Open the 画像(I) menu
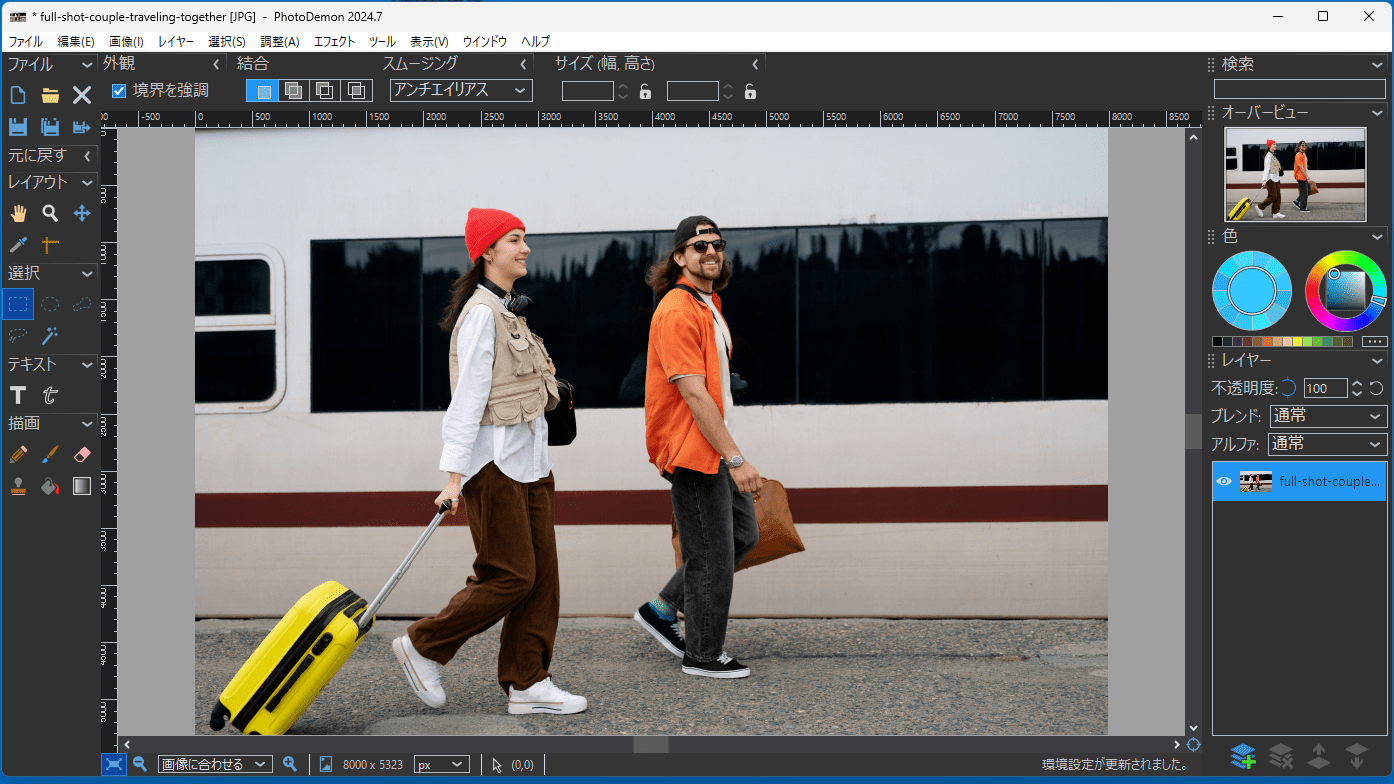 (126, 42)
